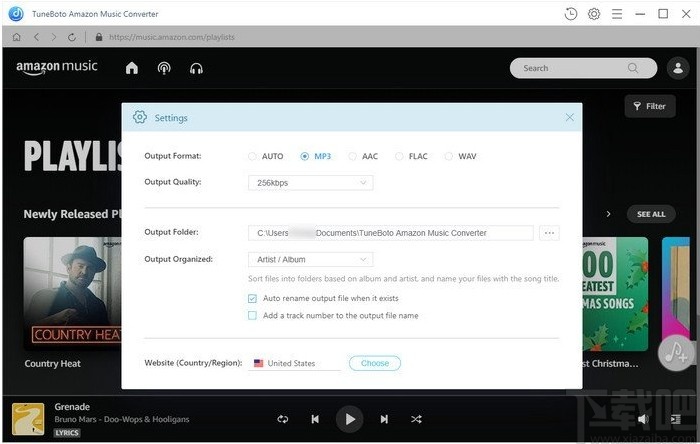
Task: Open Amazon Music home icon
Action: click(132, 68)
